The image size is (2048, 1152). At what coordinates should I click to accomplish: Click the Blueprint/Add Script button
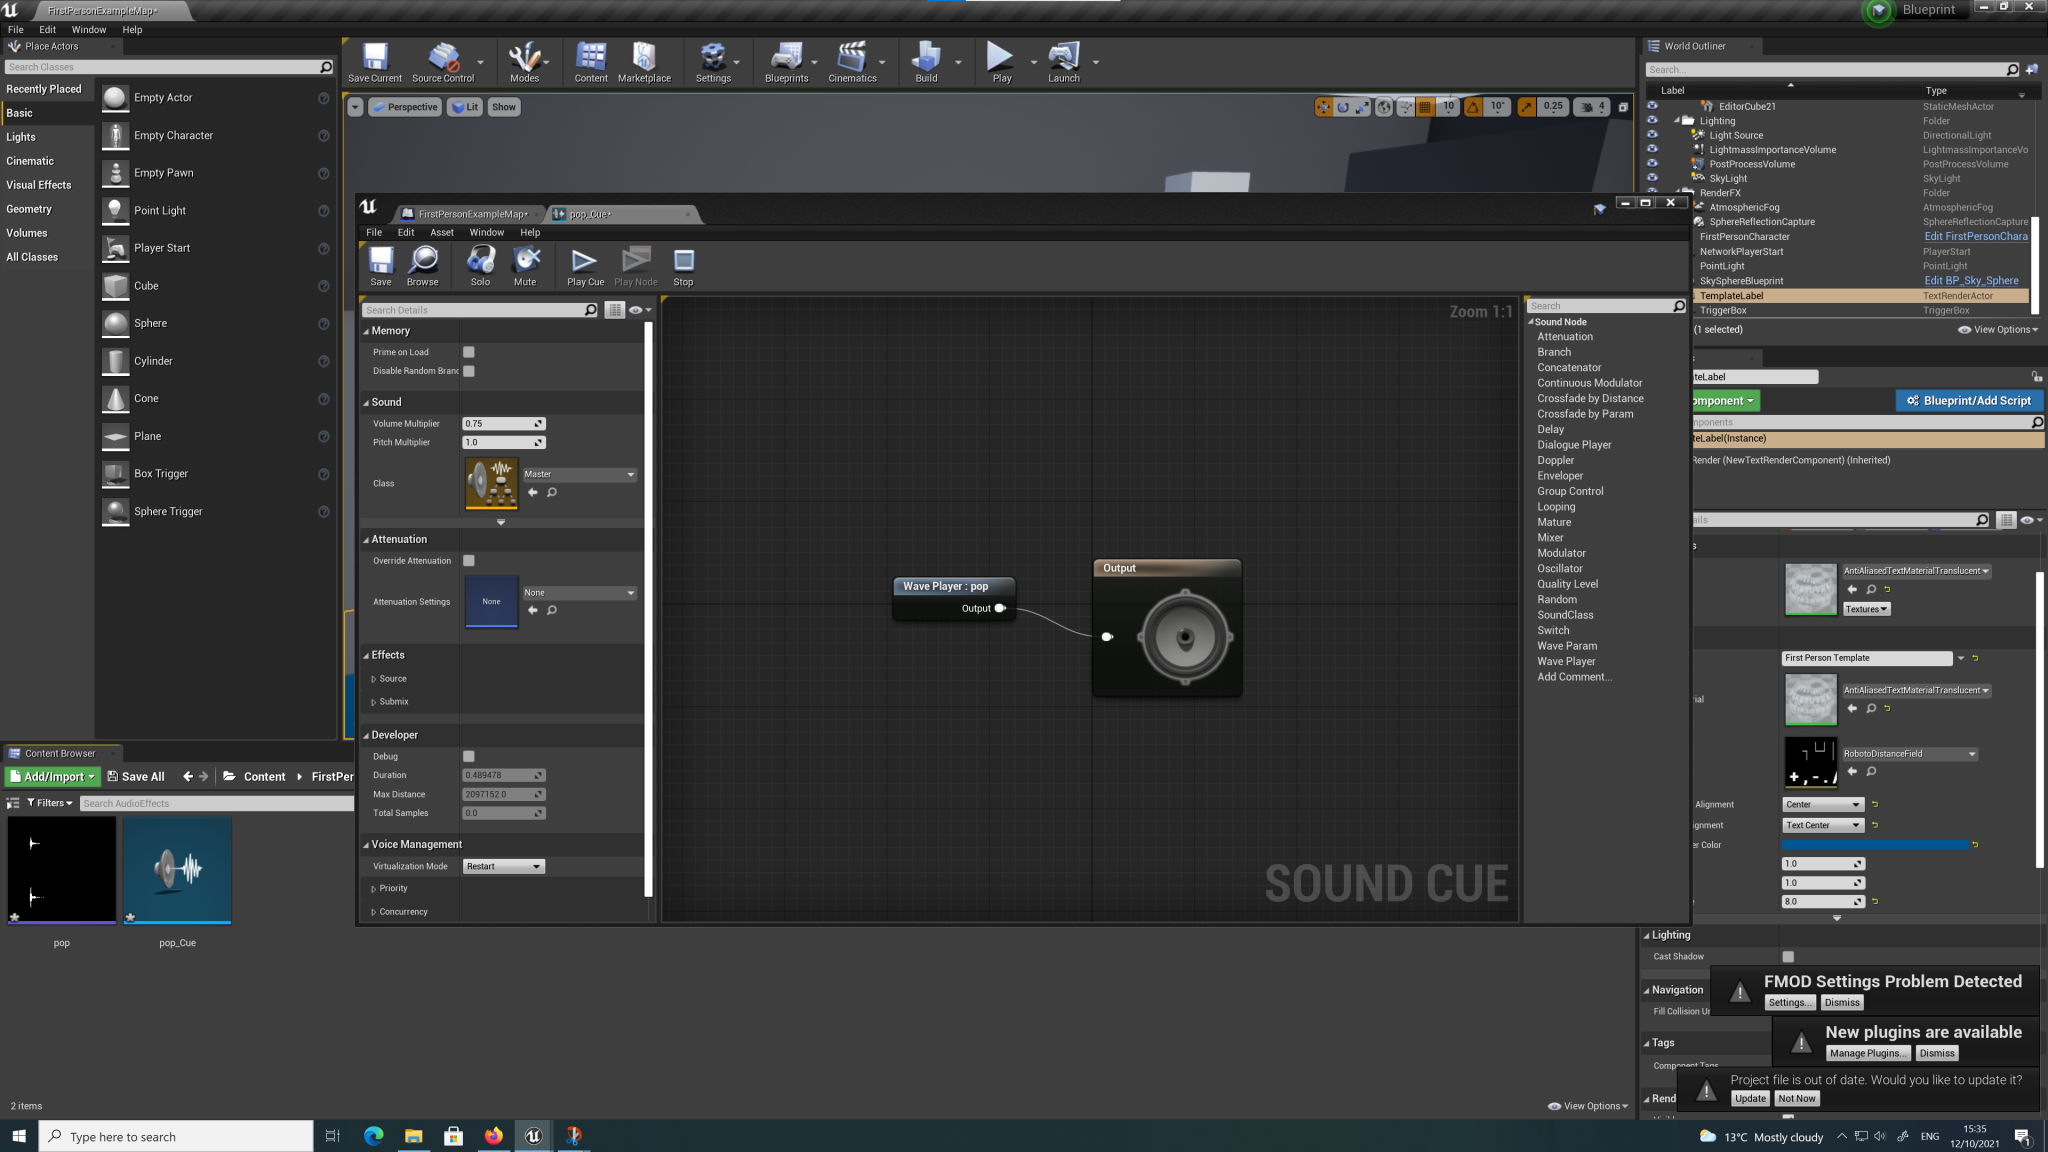1968,400
